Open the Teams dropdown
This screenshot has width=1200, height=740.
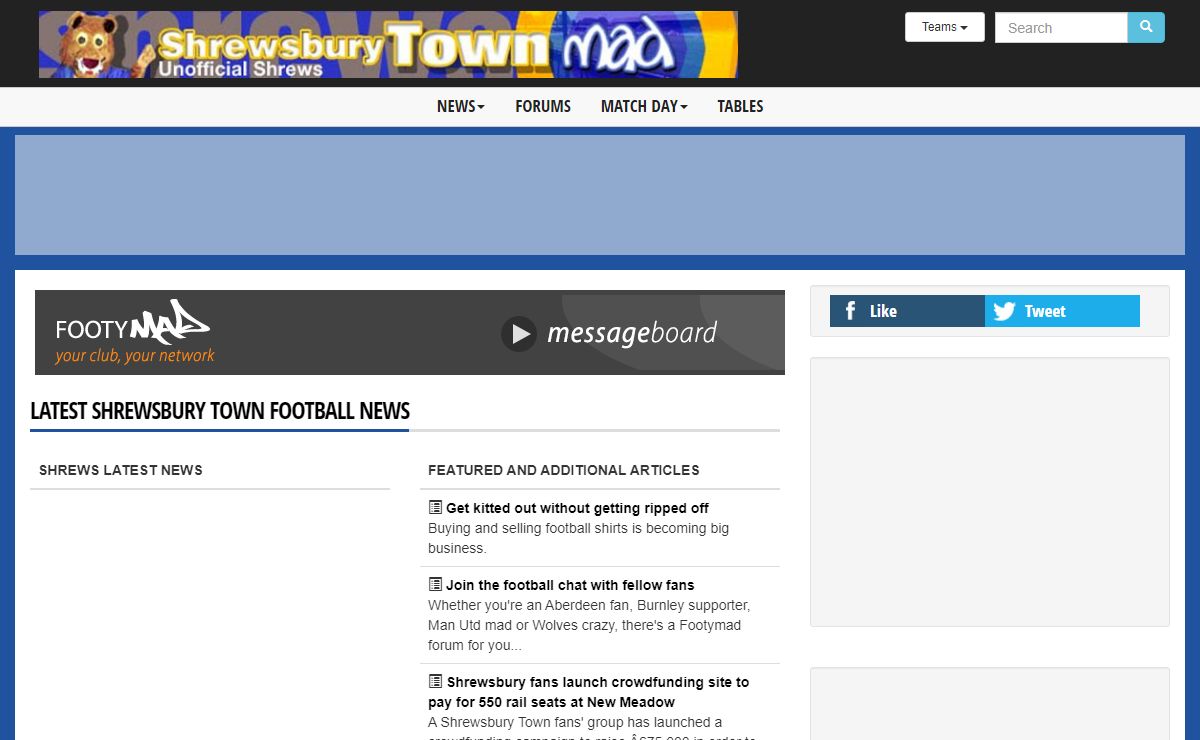click(944, 27)
